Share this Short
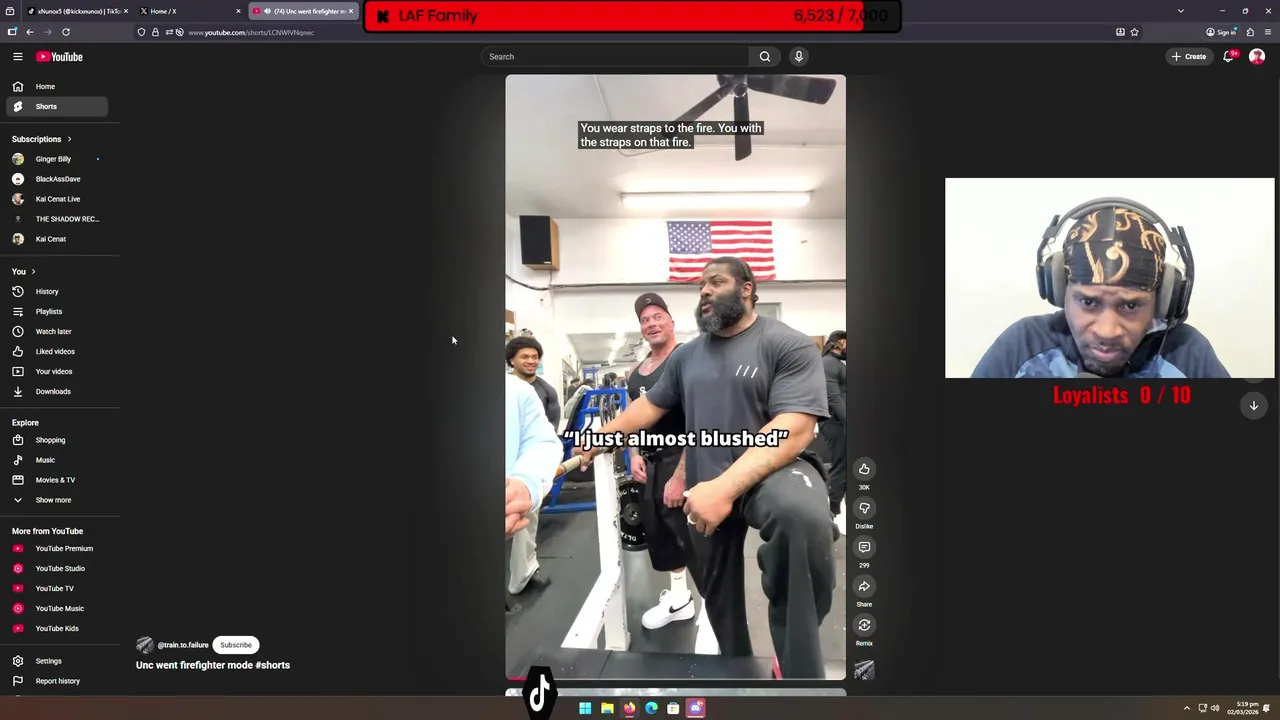 coord(864,586)
